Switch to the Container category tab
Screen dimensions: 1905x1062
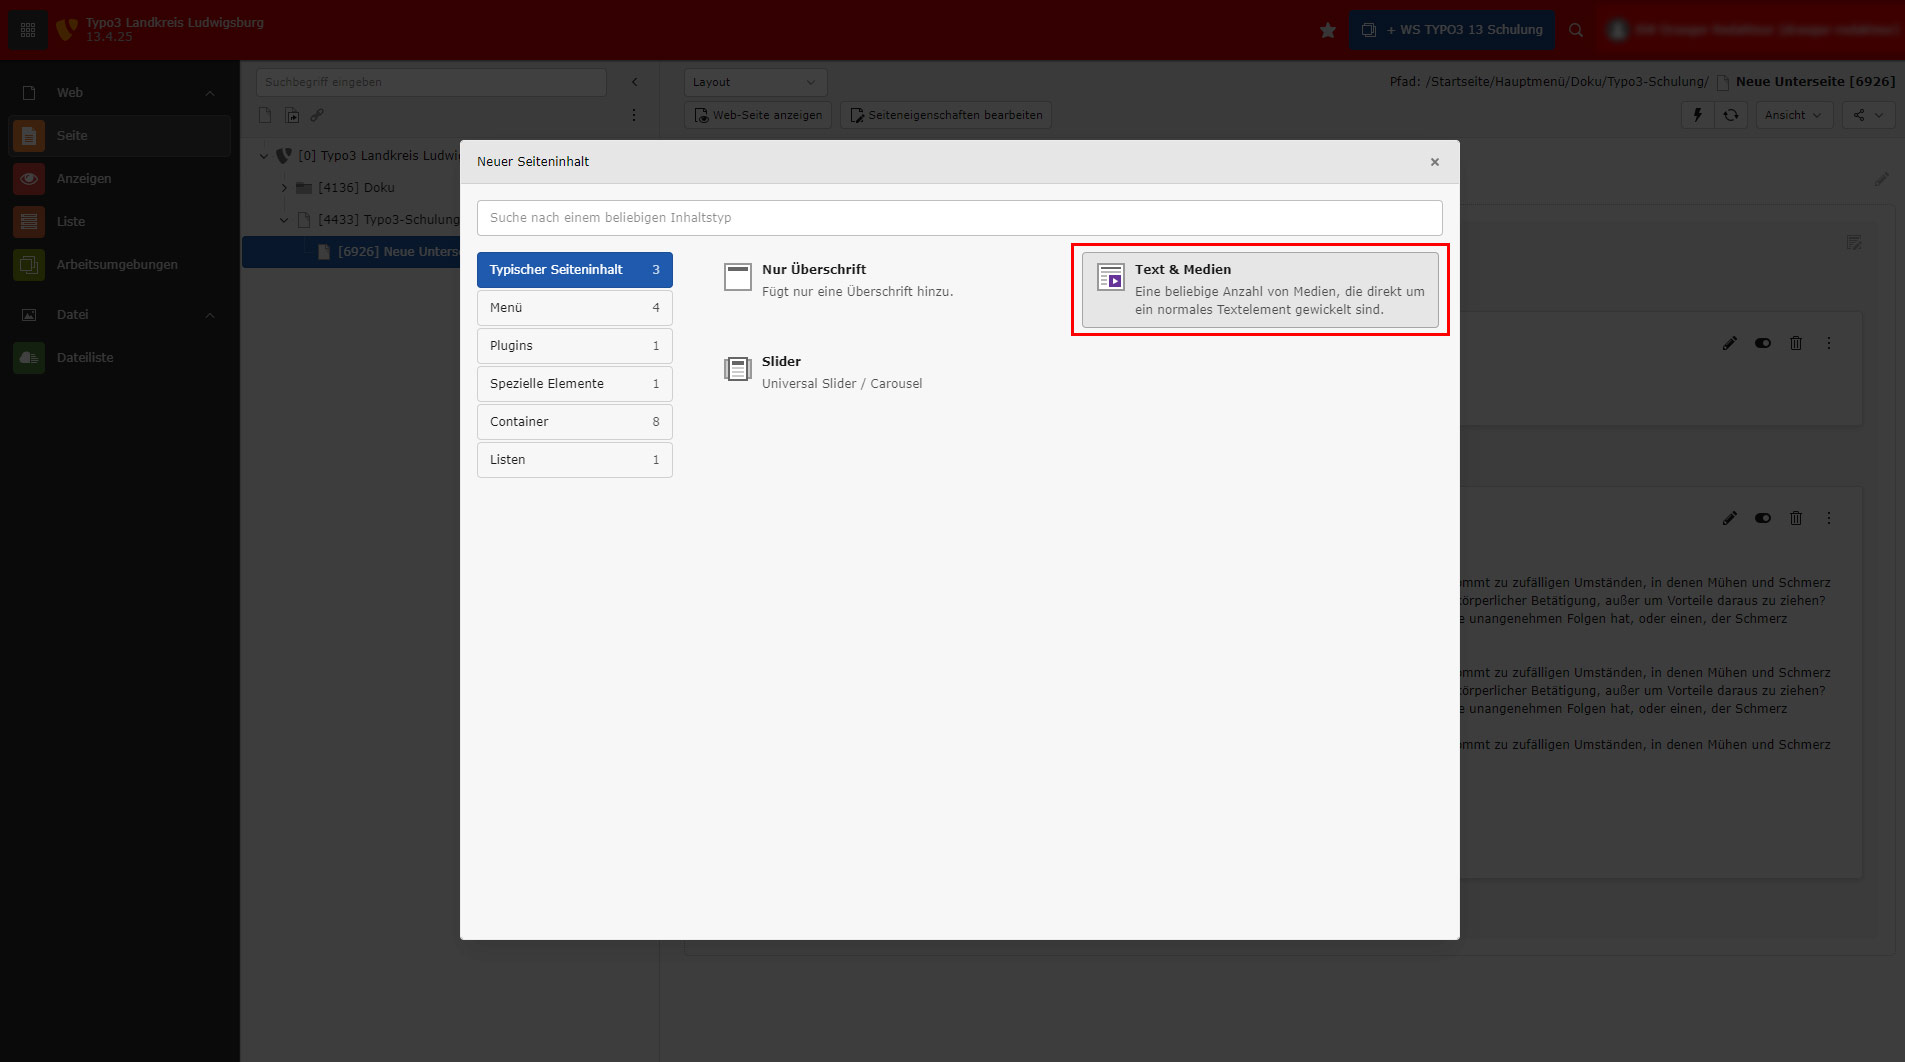click(x=574, y=422)
